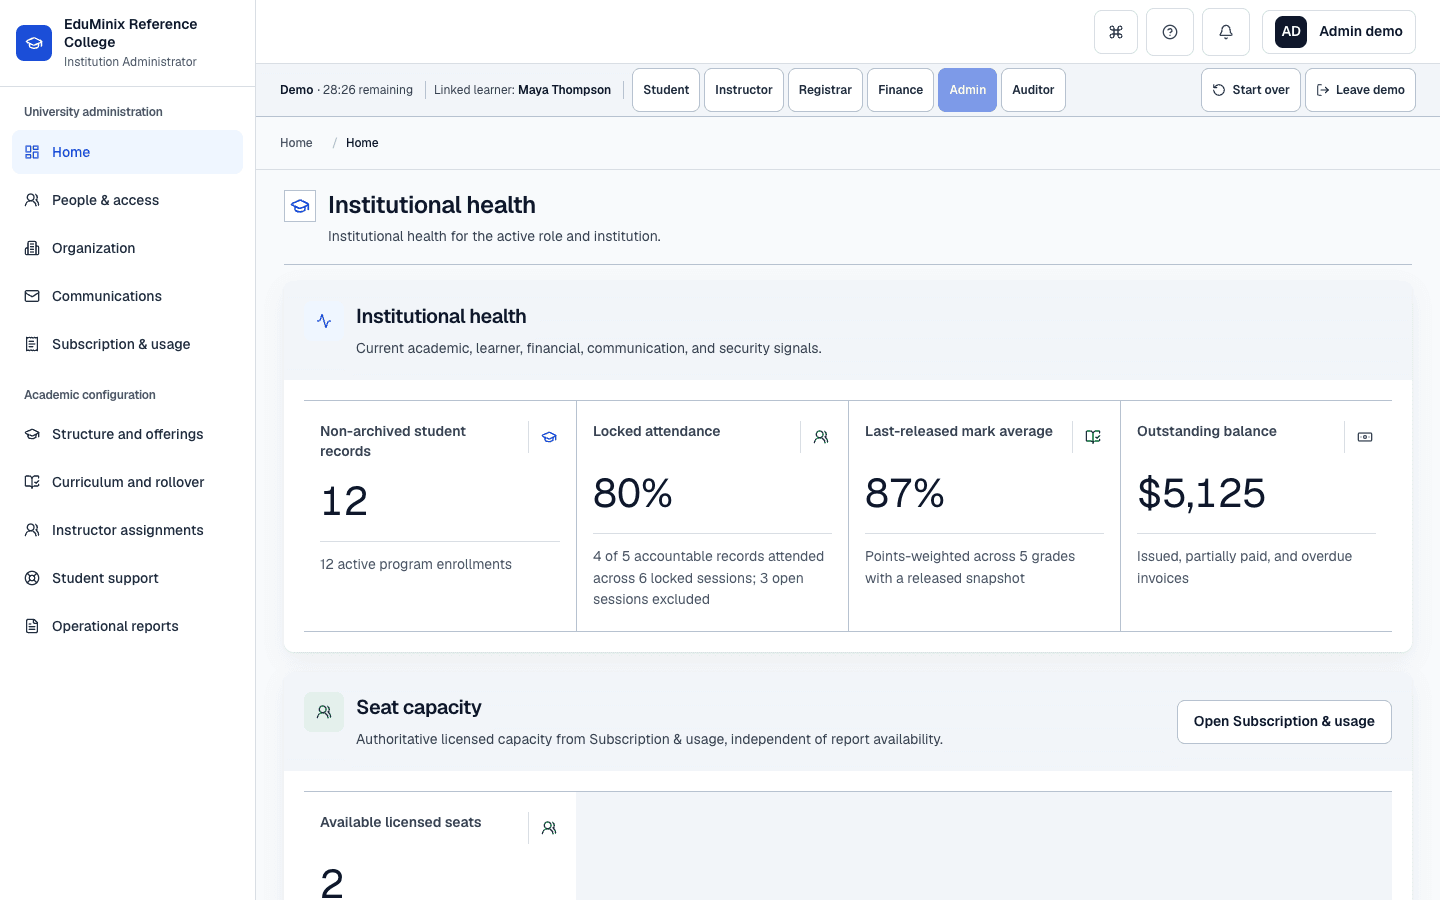1440x900 pixels.
Task: Click the 12 student records value
Action: coord(344,501)
